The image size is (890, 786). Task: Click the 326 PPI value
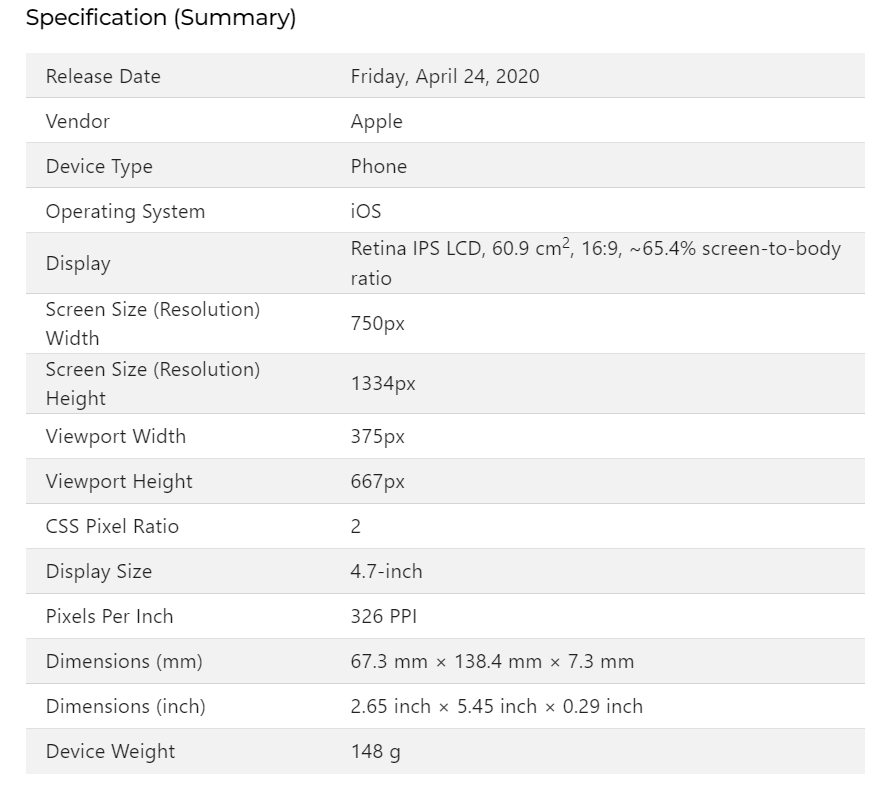click(x=384, y=616)
